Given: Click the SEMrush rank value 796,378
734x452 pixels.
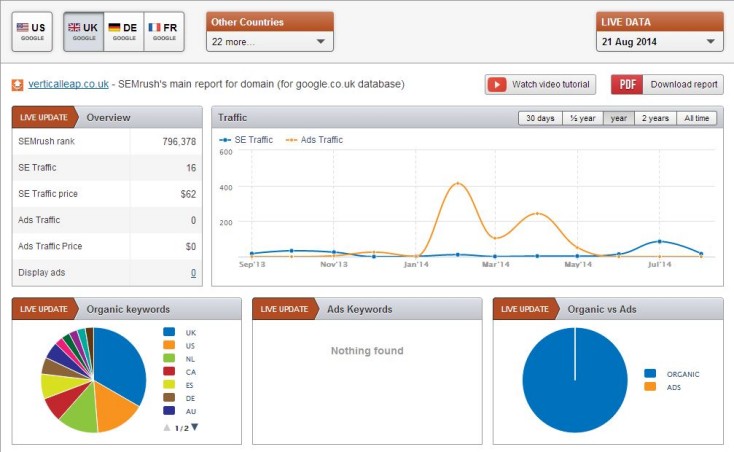Looking at the screenshot, I should pyautogui.click(x=179, y=141).
